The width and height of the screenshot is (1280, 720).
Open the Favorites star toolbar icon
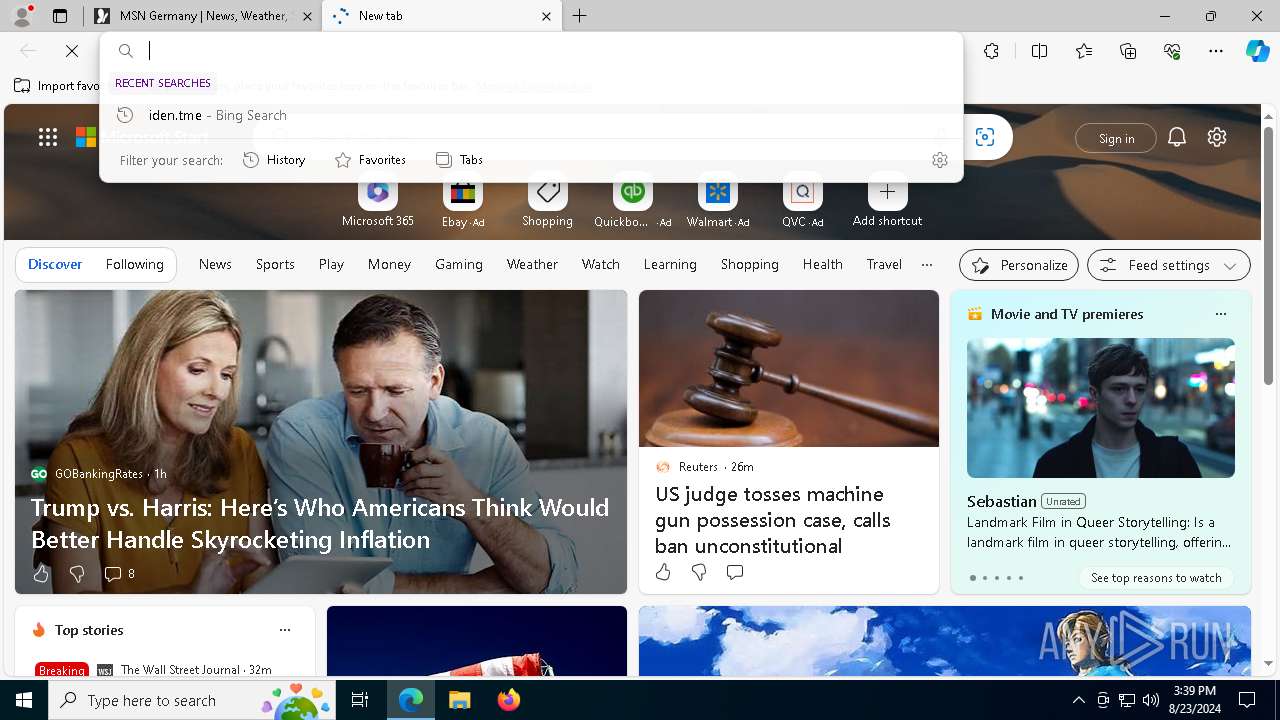coord(1084,51)
